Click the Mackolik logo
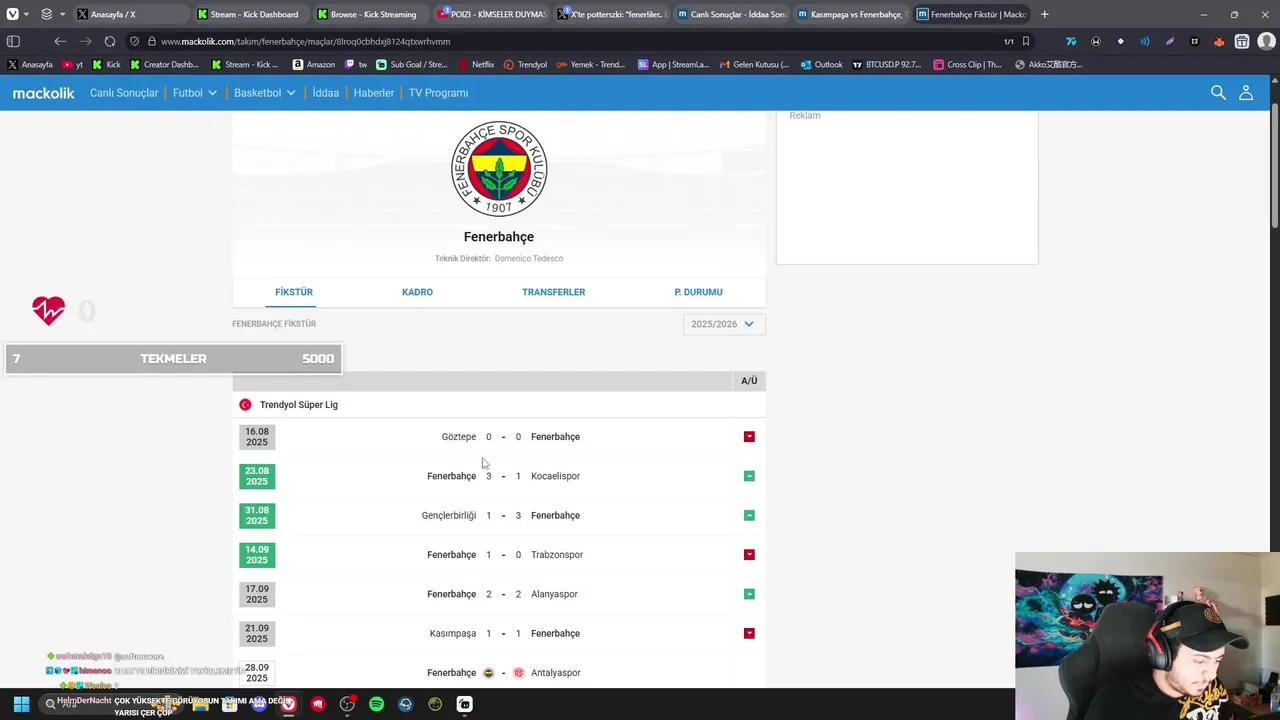 tap(44, 93)
